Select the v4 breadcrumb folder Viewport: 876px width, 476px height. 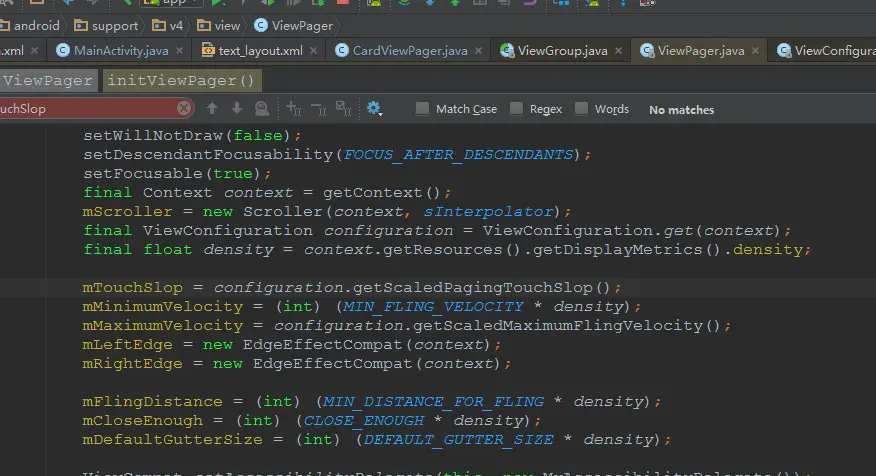(168, 26)
